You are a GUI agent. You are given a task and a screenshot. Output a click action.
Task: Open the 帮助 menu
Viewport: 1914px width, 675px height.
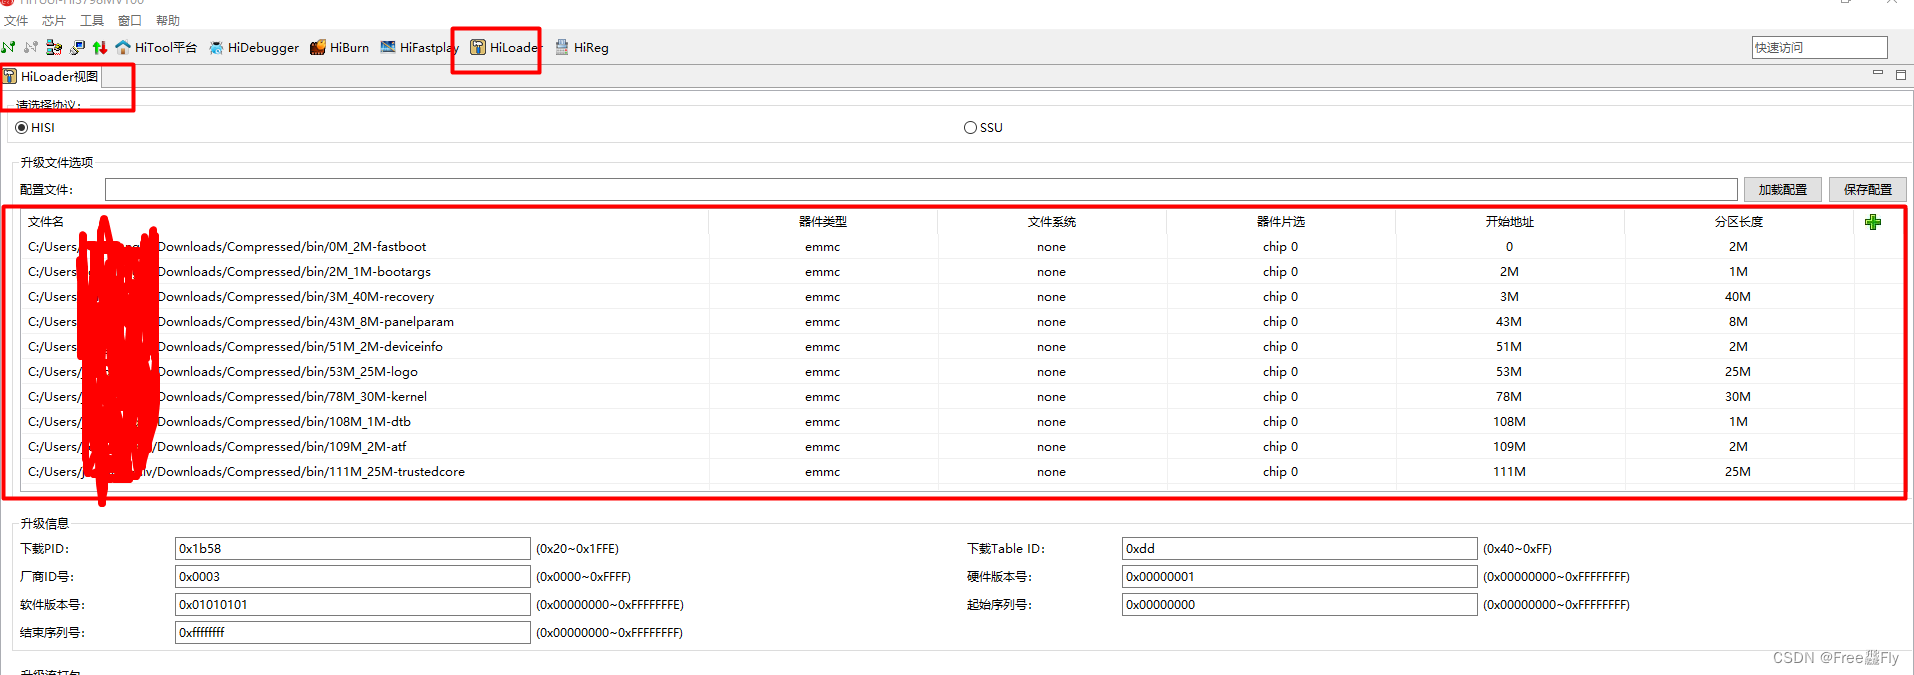point(168,20)
